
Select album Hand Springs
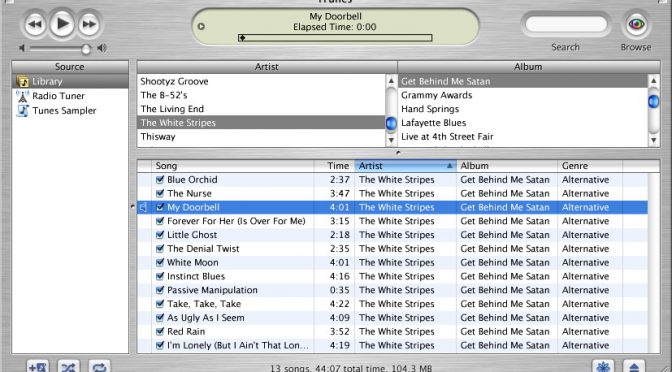(523, 108)
